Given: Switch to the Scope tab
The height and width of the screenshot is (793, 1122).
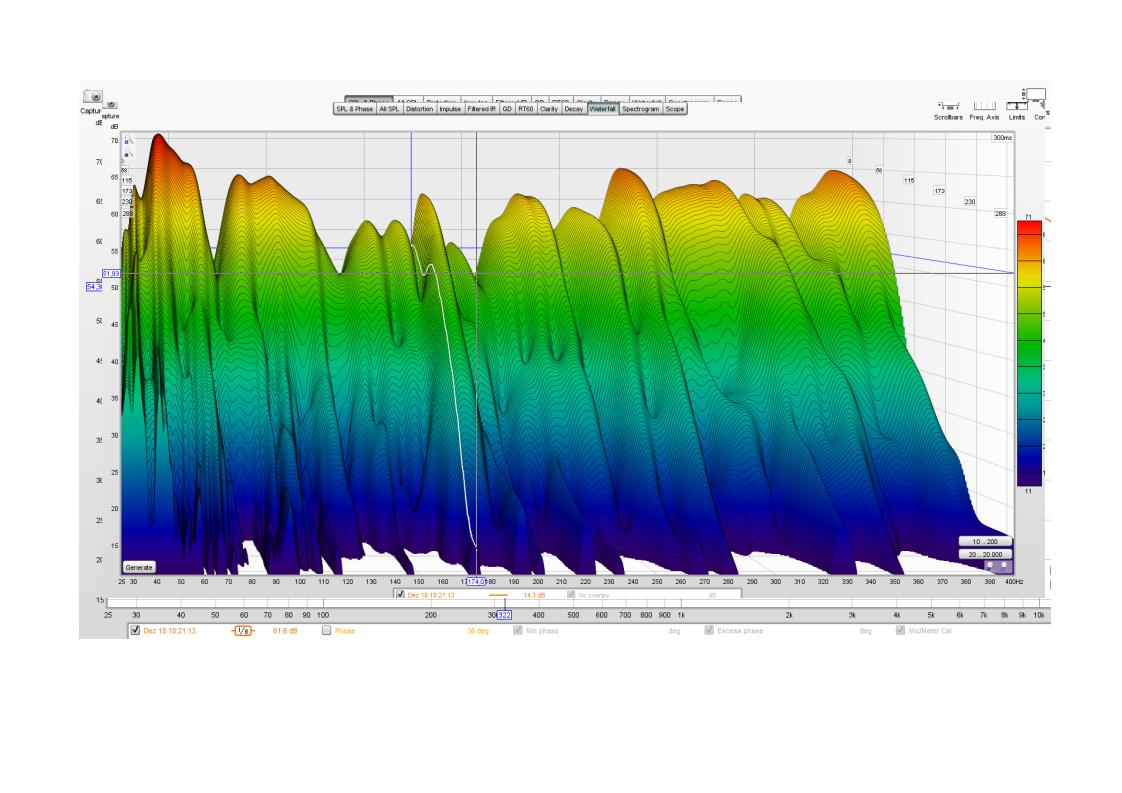Looking at the screenshot, I should pyautogui.click(x=675, y=109).
